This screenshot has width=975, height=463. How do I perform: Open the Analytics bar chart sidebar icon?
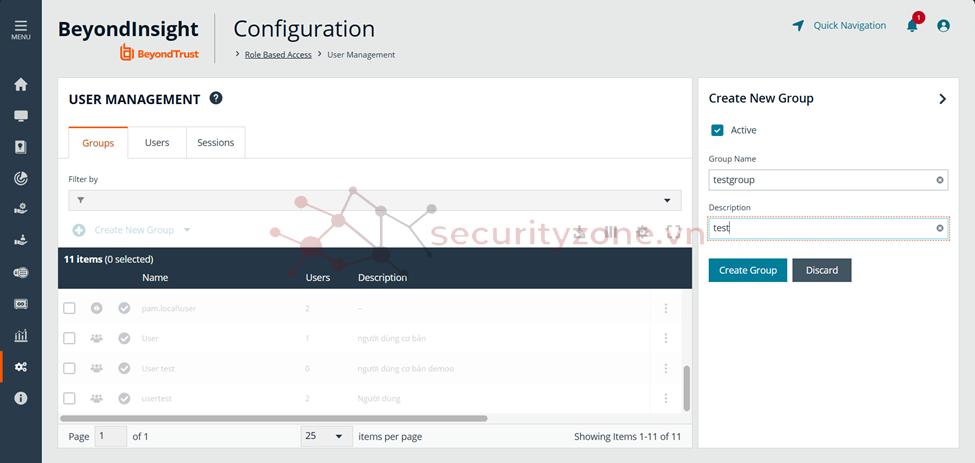[x=21, y=336]
